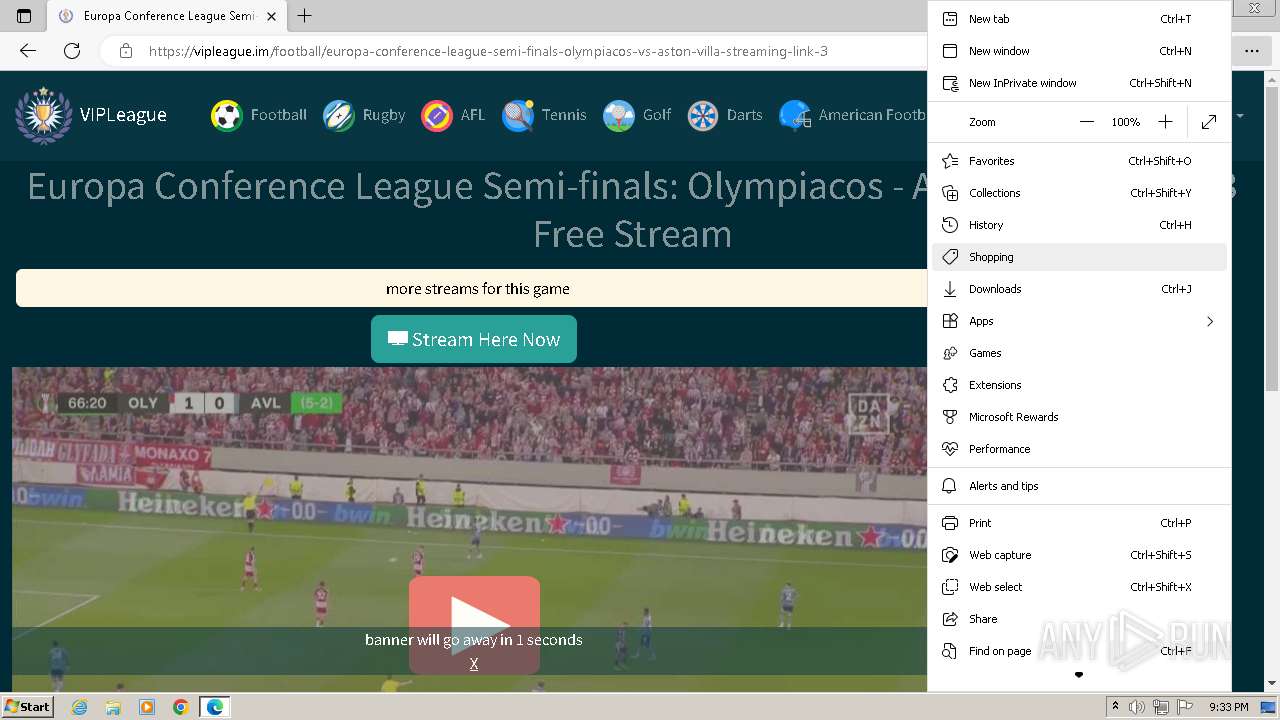Zoom in with the plus button
Screen dimensions: 1280x720
point(1165,122)
